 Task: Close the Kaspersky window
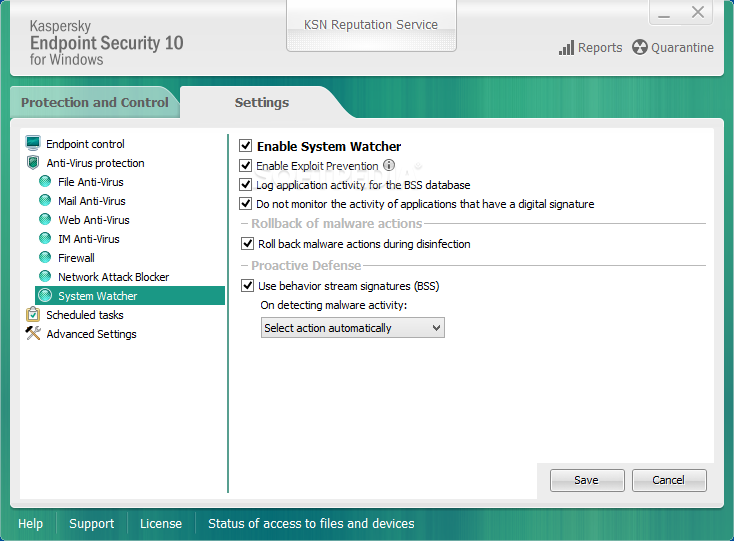point(698,12)
